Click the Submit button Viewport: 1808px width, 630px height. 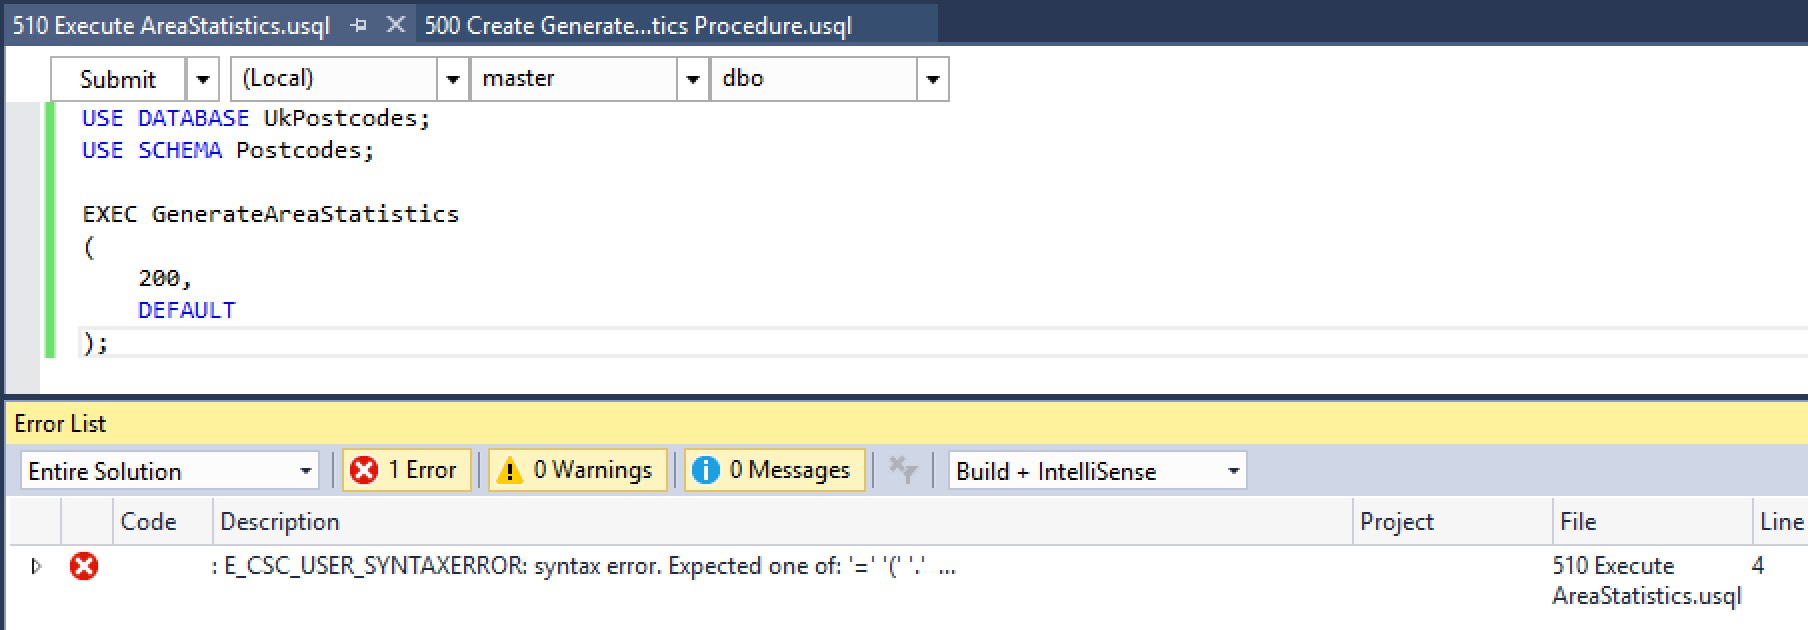[x=118, y=79]
